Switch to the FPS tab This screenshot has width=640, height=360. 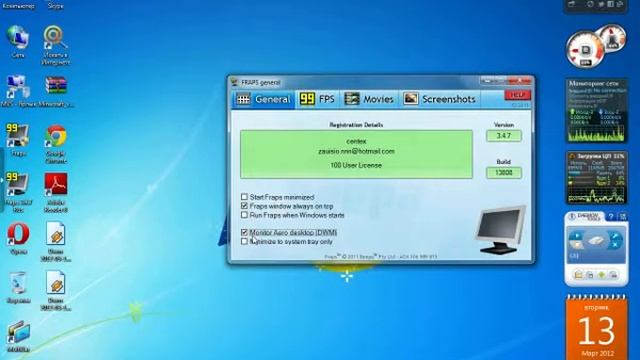pos(317,99)
